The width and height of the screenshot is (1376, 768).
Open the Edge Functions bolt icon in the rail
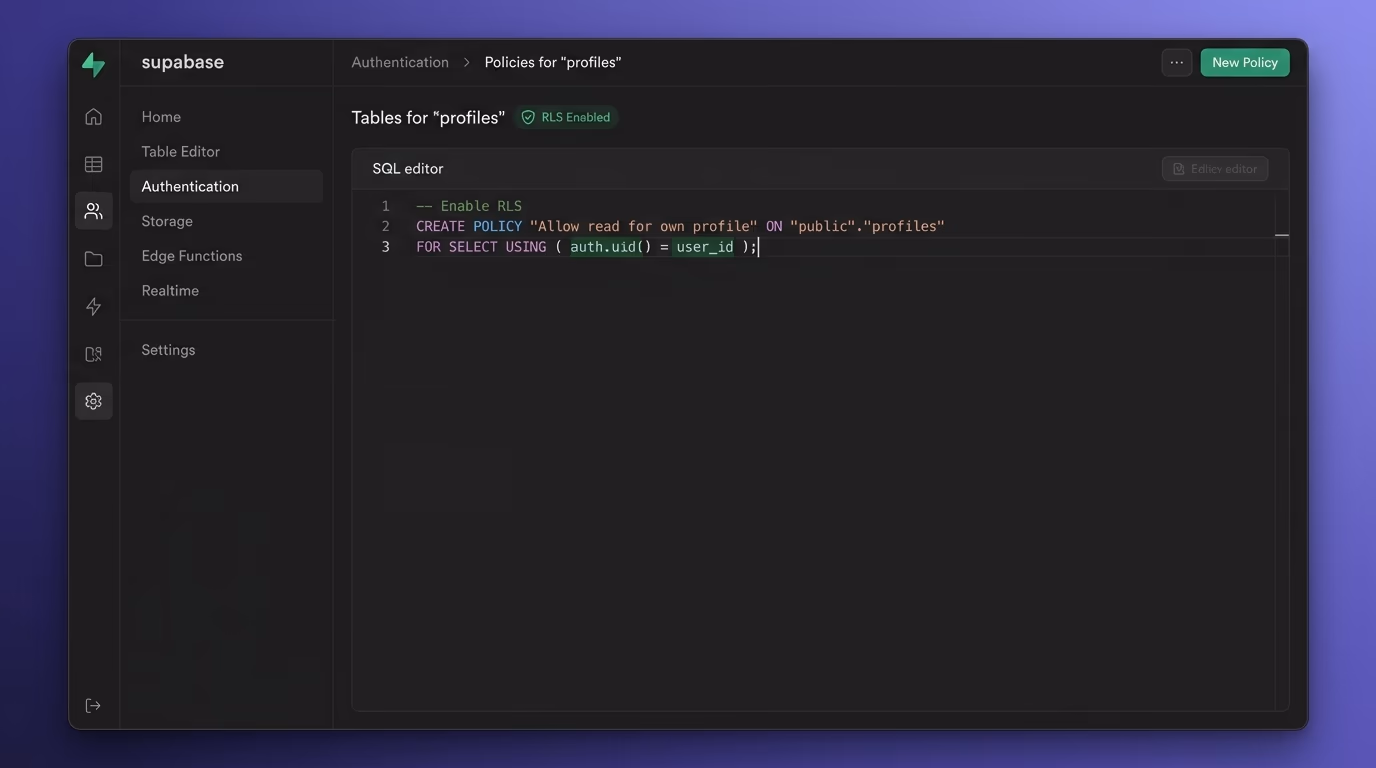93,306
